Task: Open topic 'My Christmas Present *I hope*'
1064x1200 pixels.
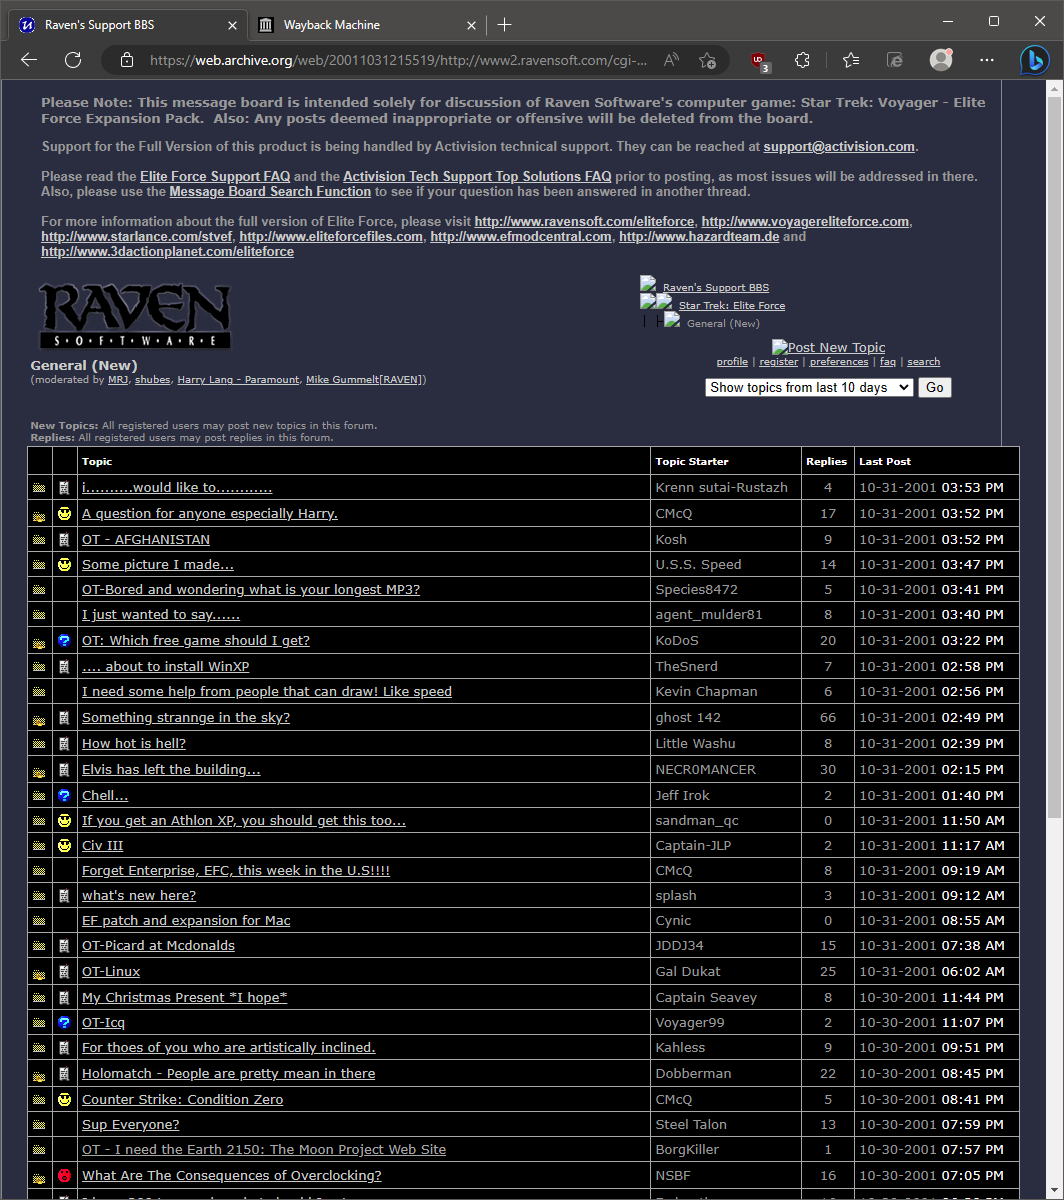Action: [184, 998]
